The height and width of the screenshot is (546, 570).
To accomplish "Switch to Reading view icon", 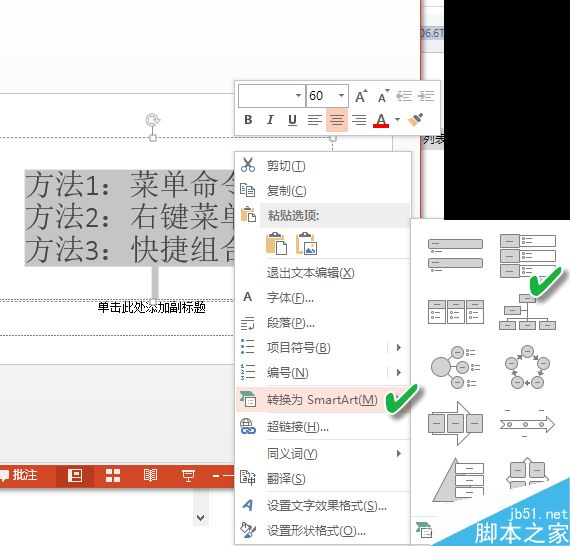I will pos(150,475).
